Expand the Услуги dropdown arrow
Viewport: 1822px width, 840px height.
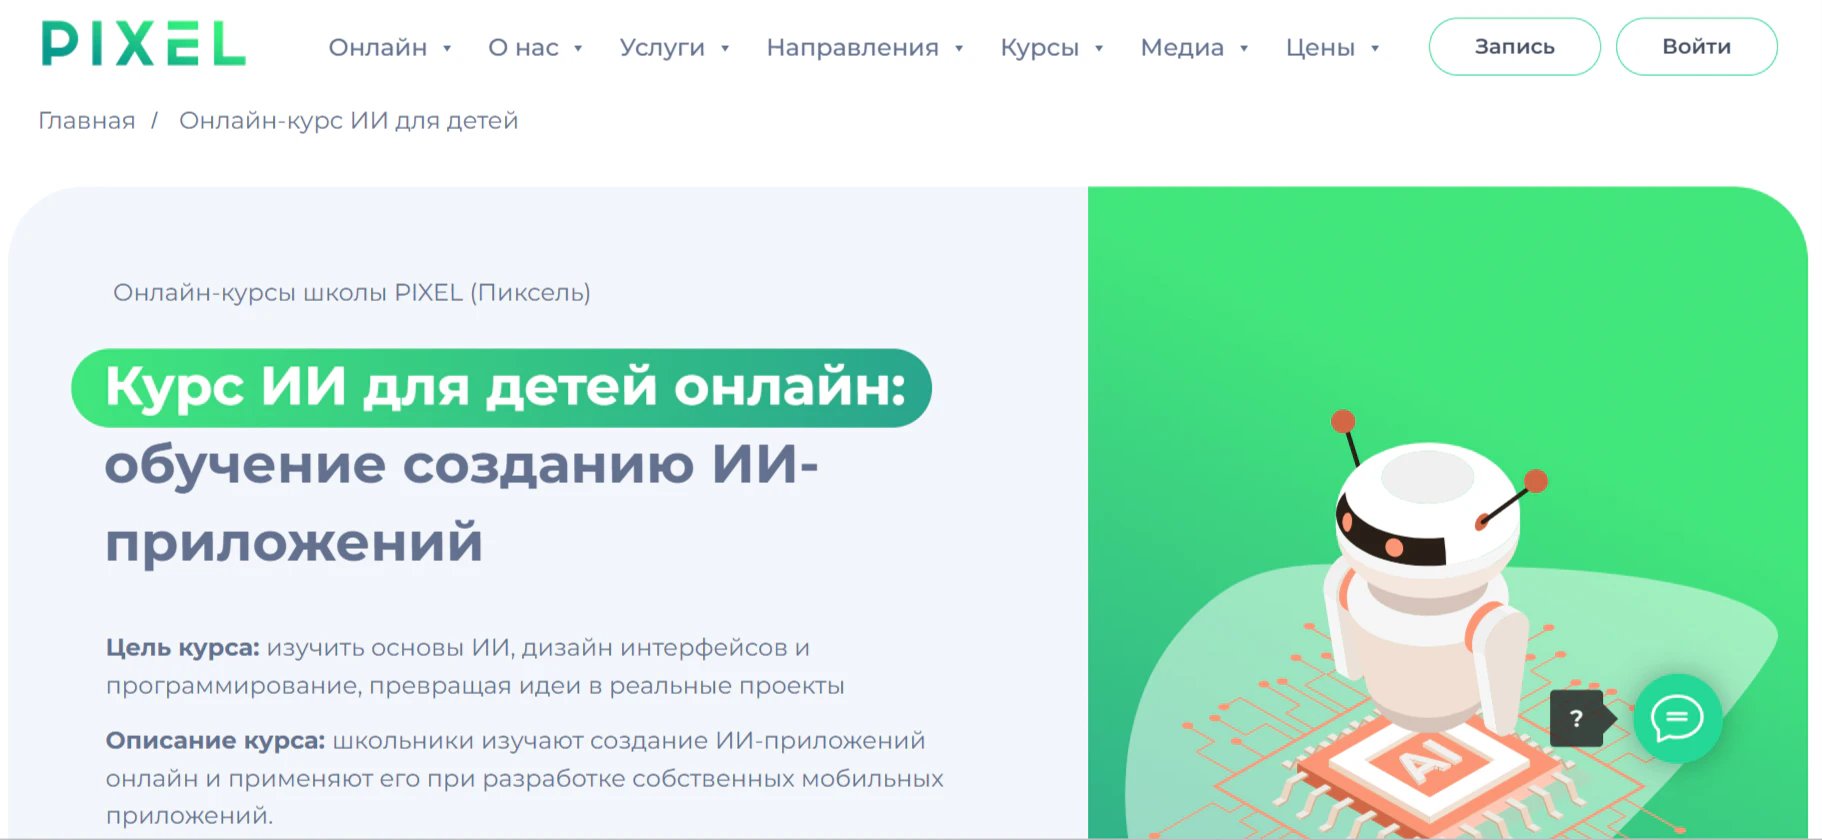point(725,48)
